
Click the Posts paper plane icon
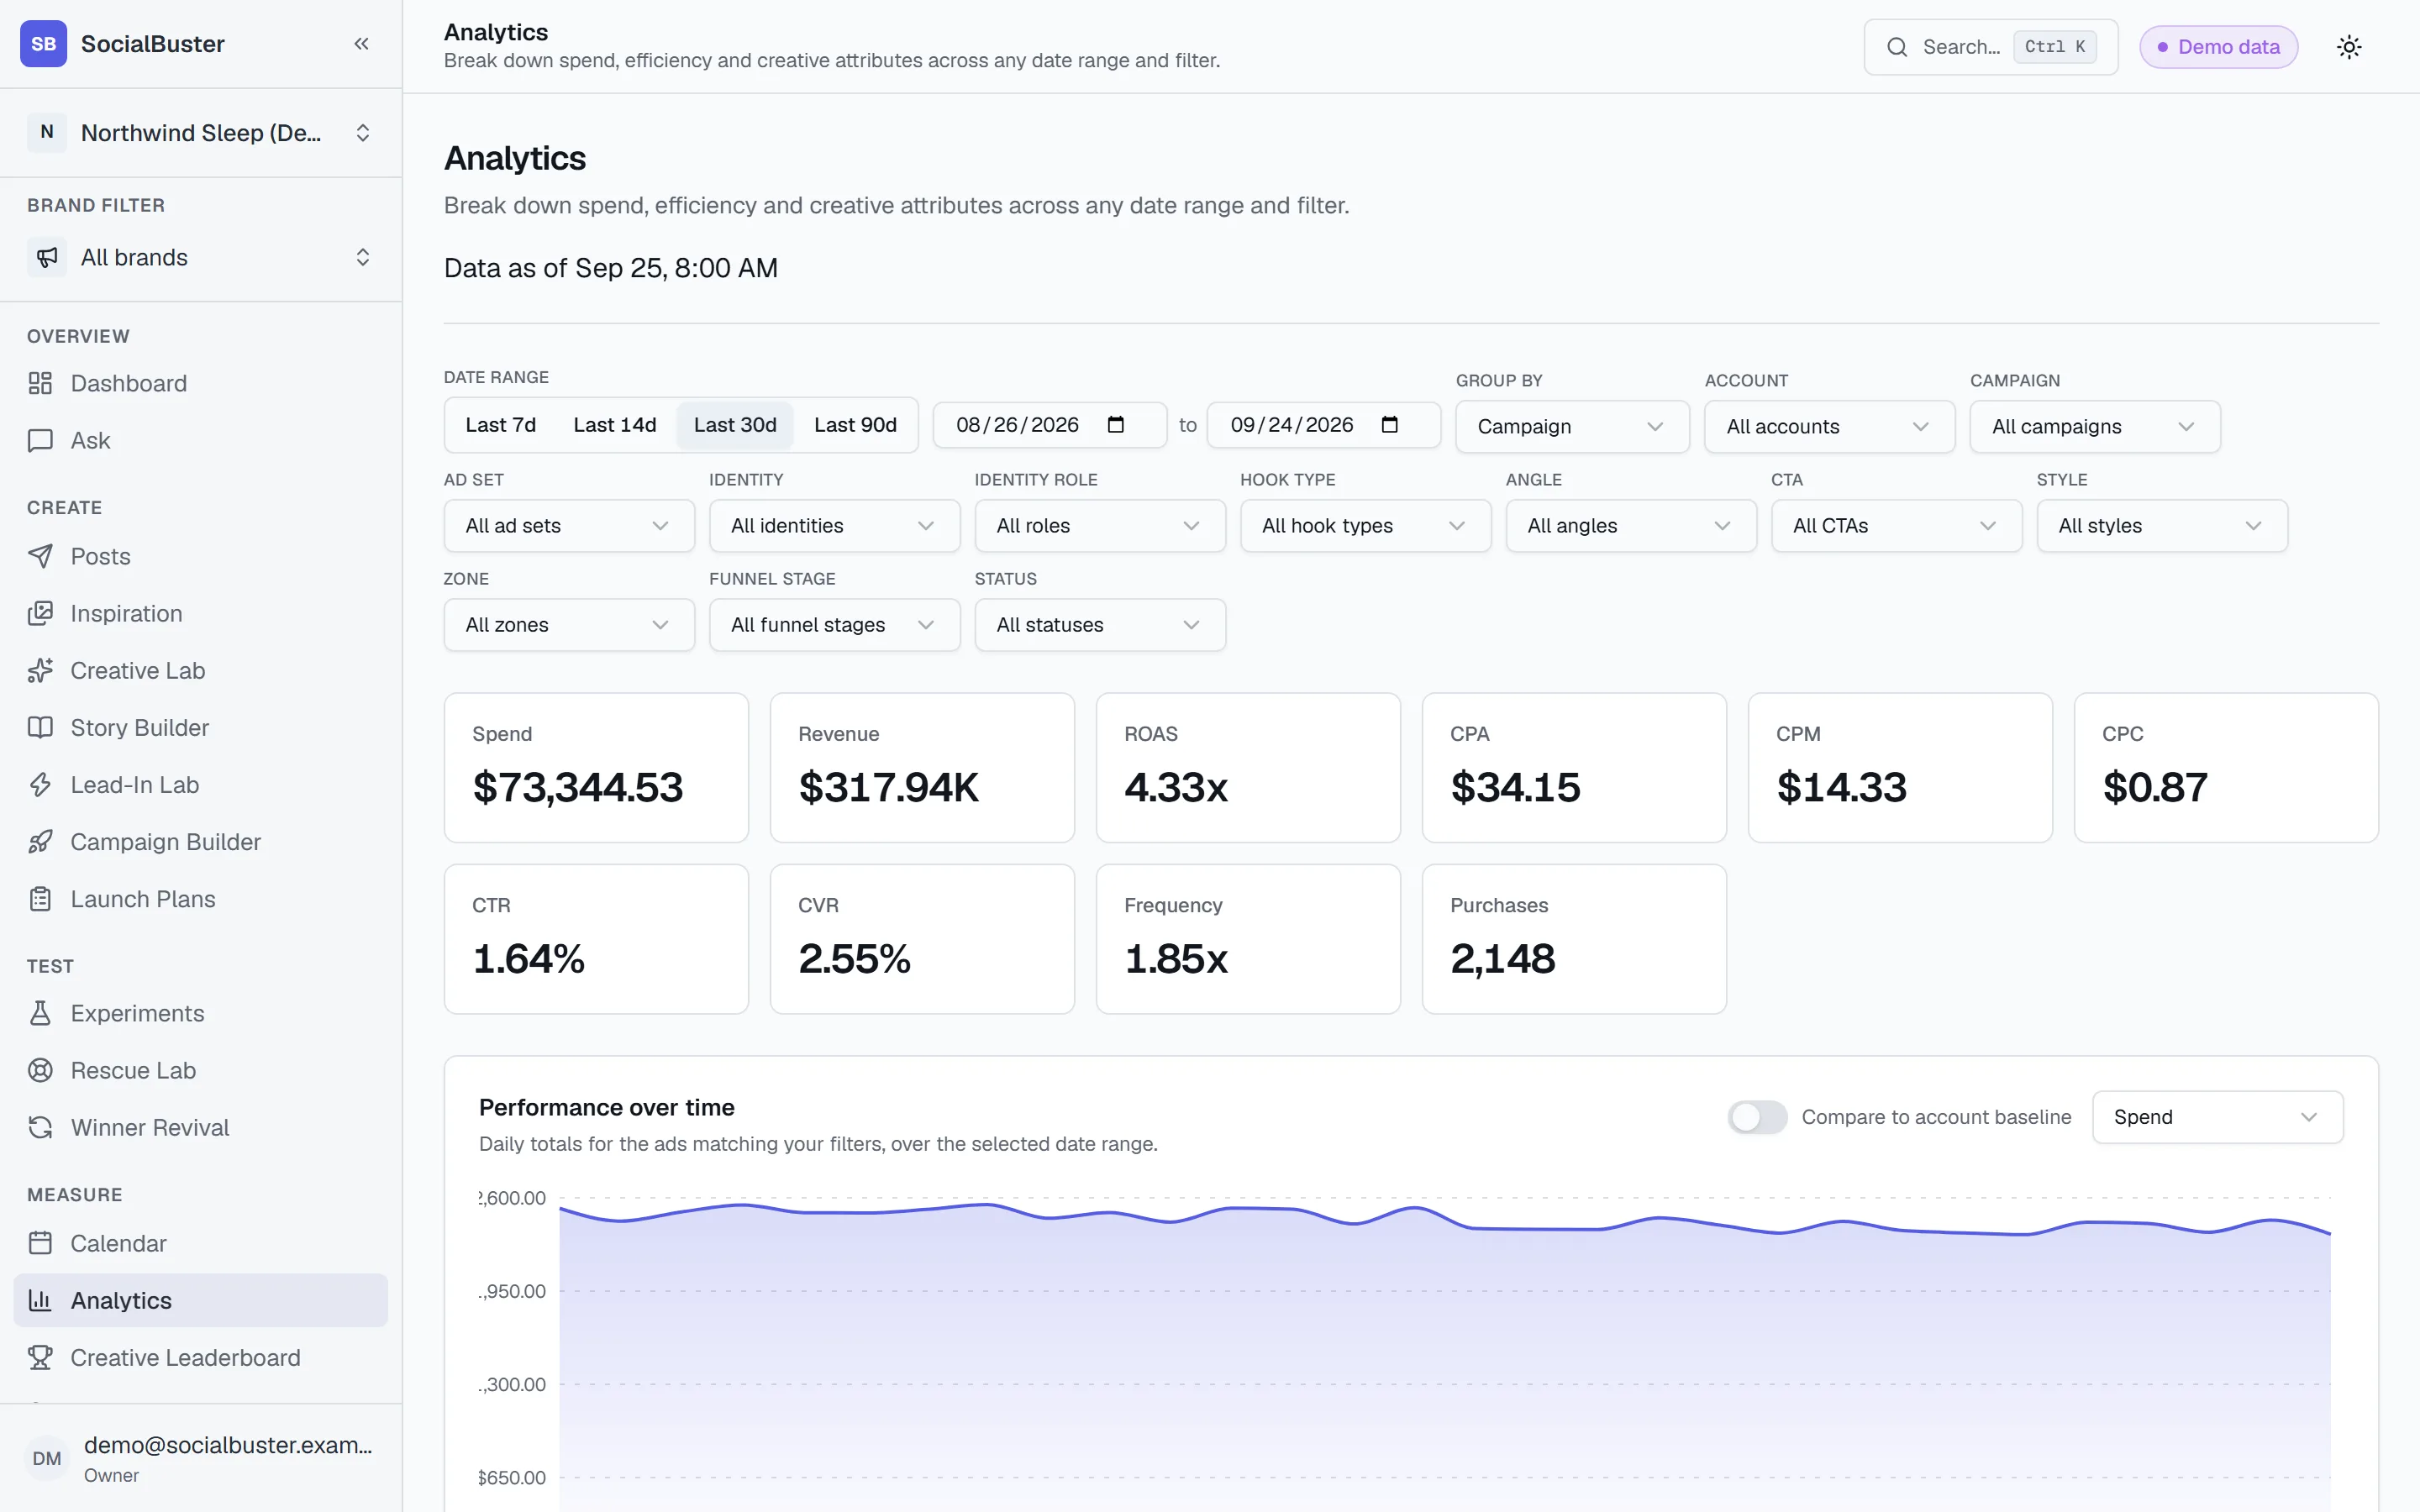[40, 556]
